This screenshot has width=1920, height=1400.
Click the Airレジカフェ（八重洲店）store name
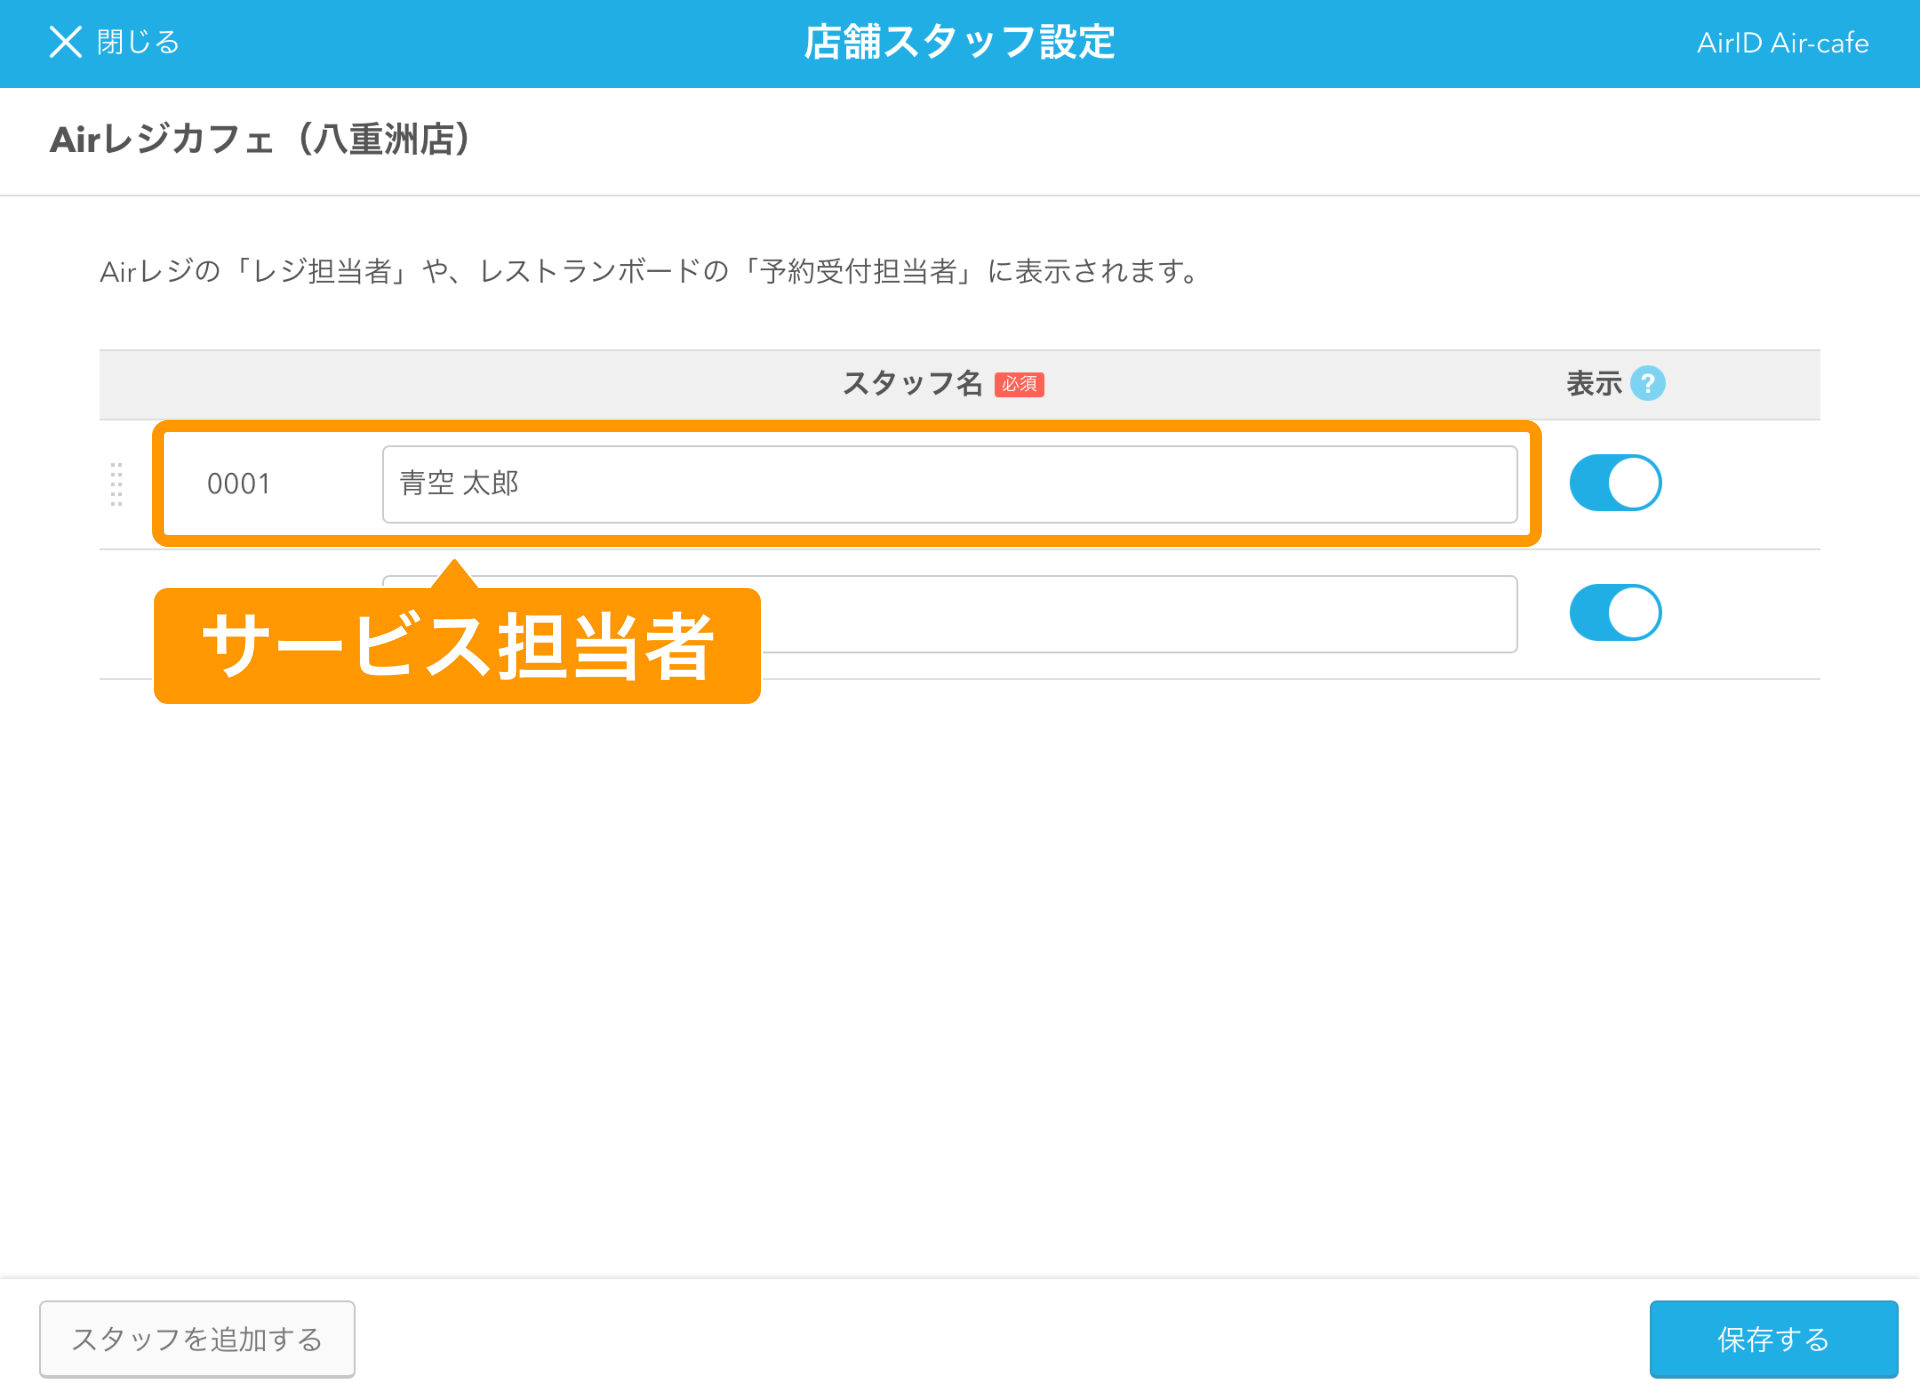point(259,139)
